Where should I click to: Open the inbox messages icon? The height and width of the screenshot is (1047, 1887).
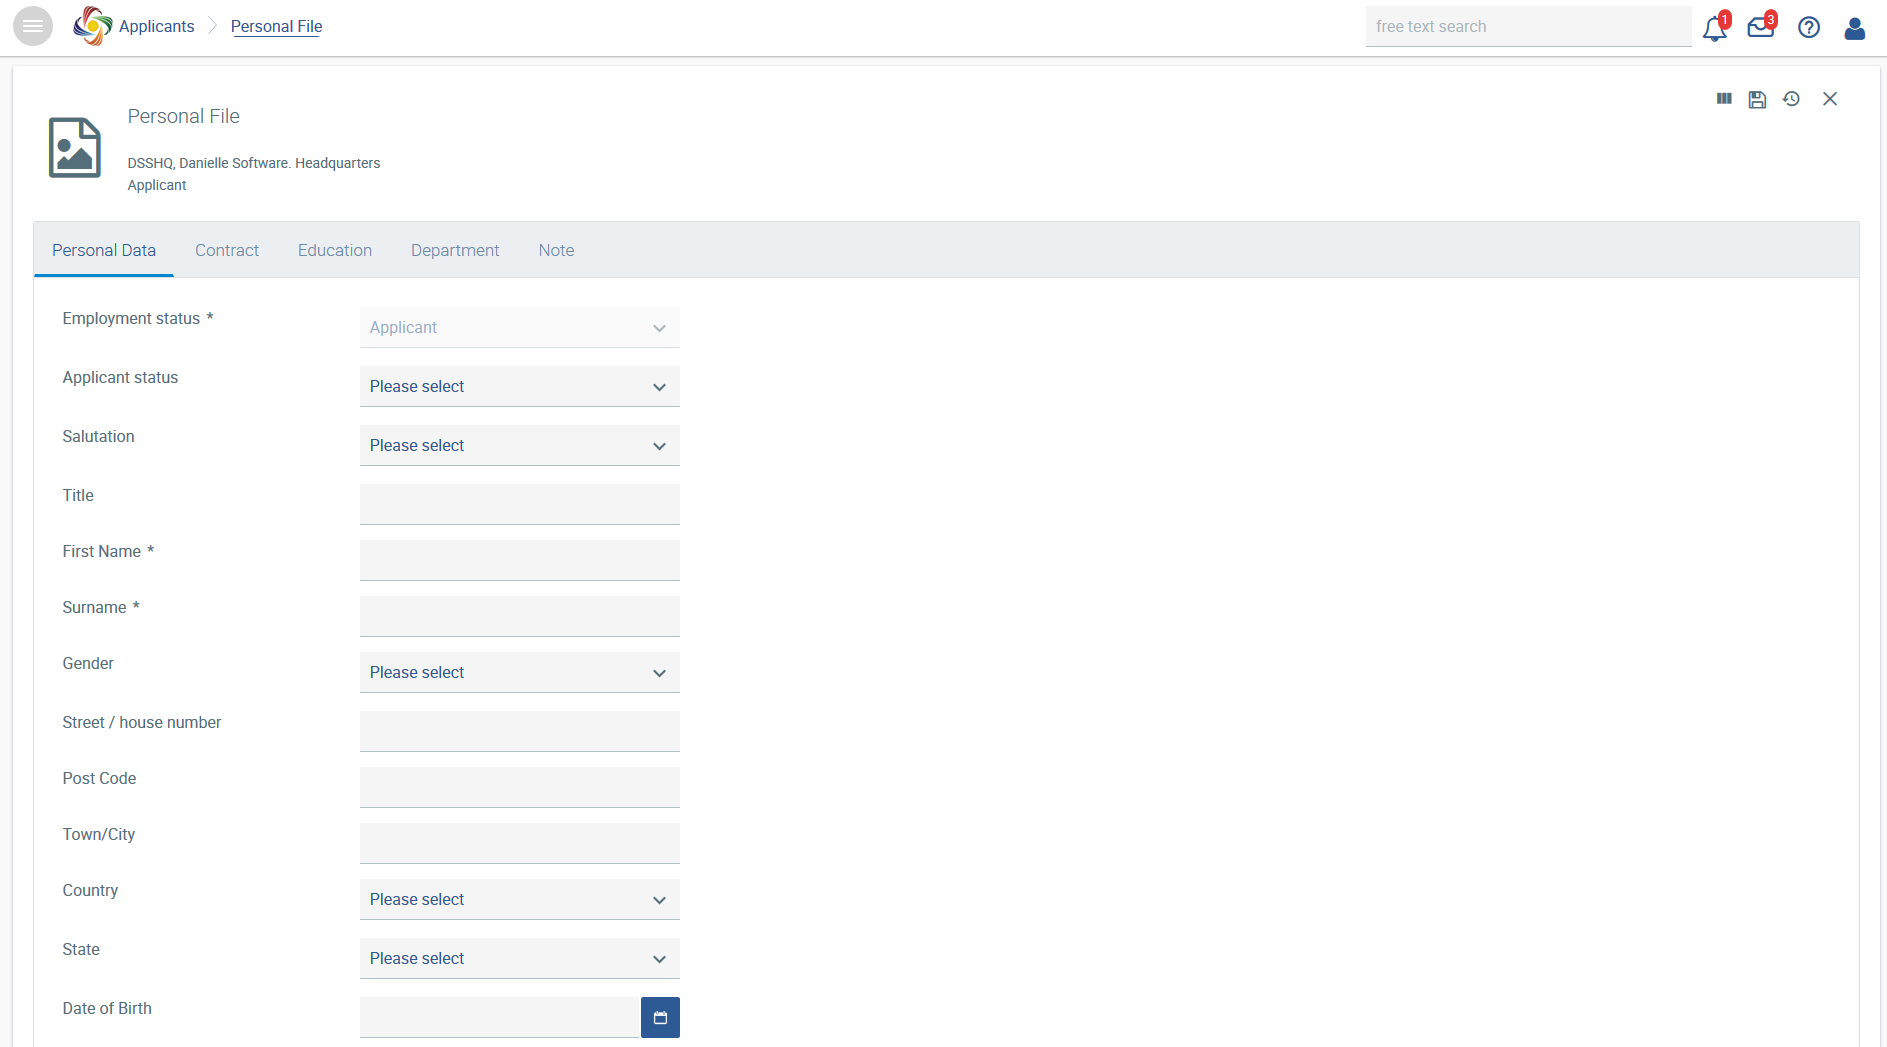[1760, 28]
